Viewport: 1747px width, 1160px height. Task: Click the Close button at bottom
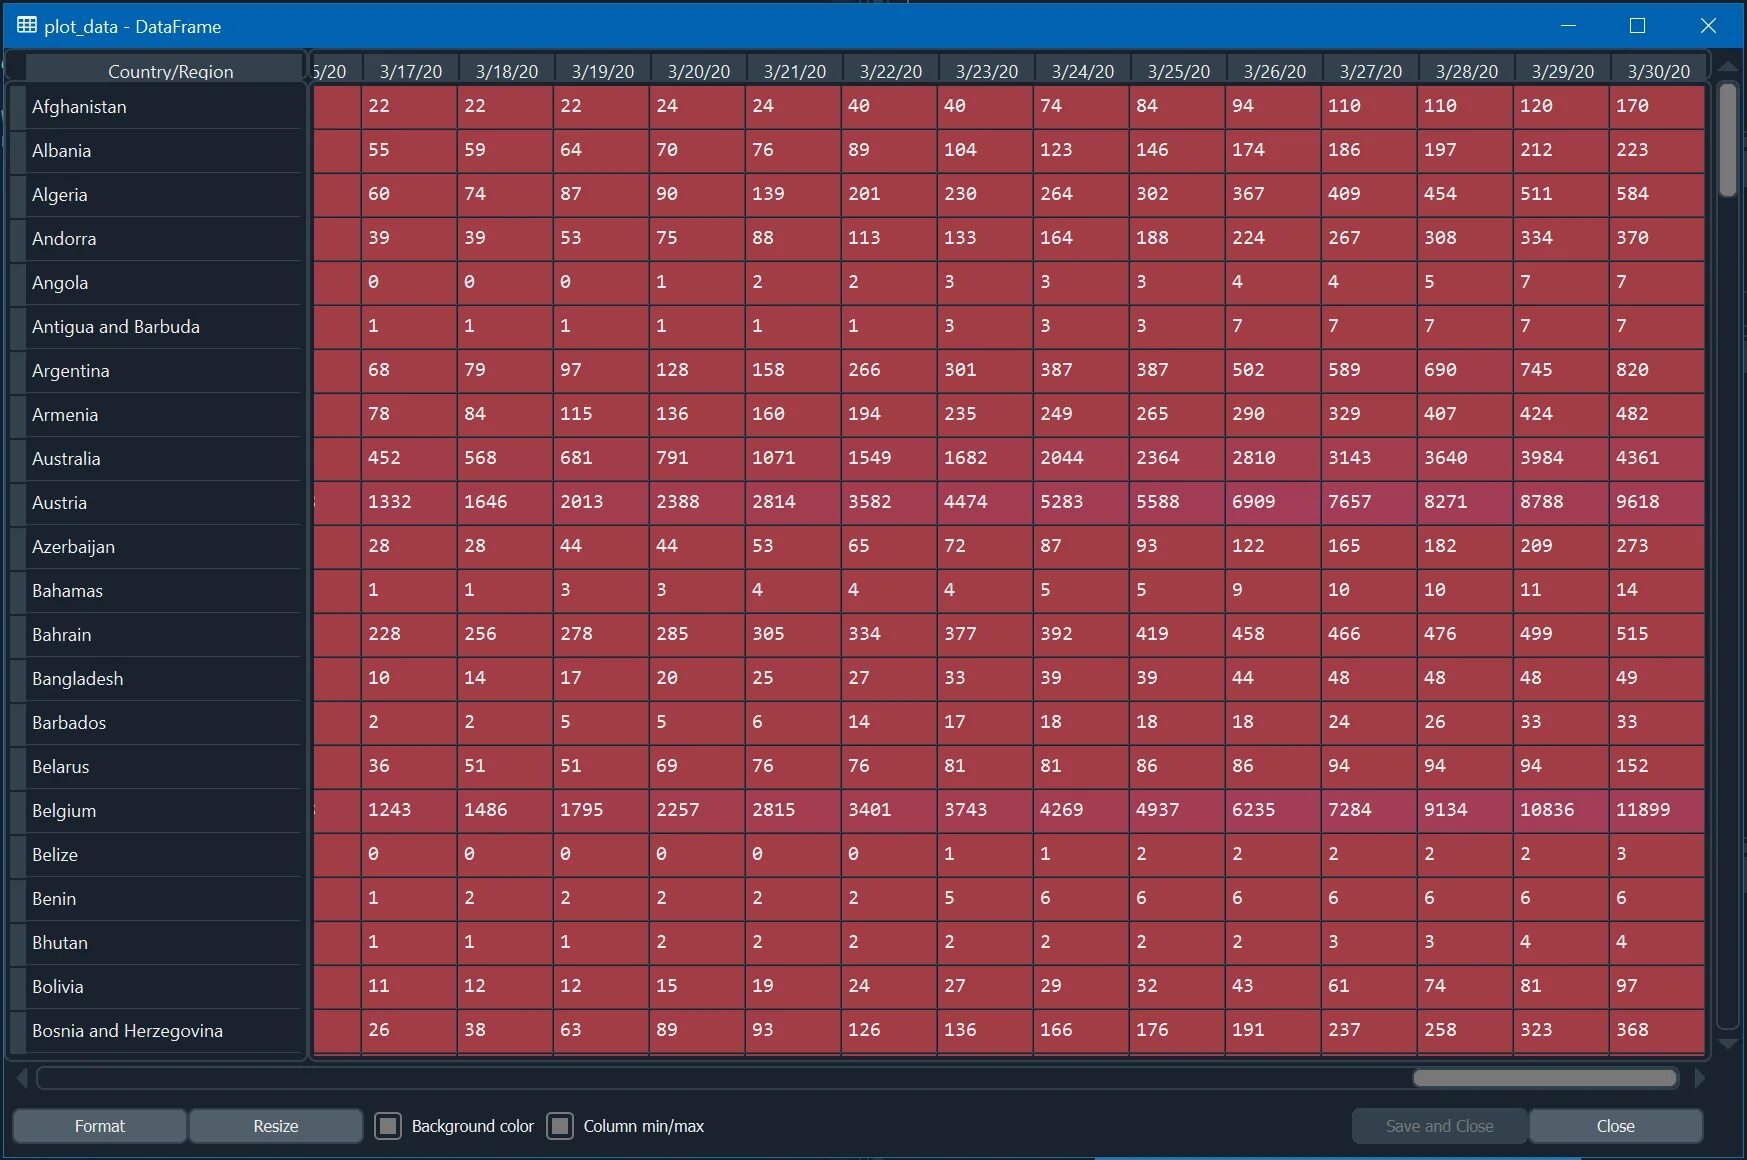tap(1616, 1126)
